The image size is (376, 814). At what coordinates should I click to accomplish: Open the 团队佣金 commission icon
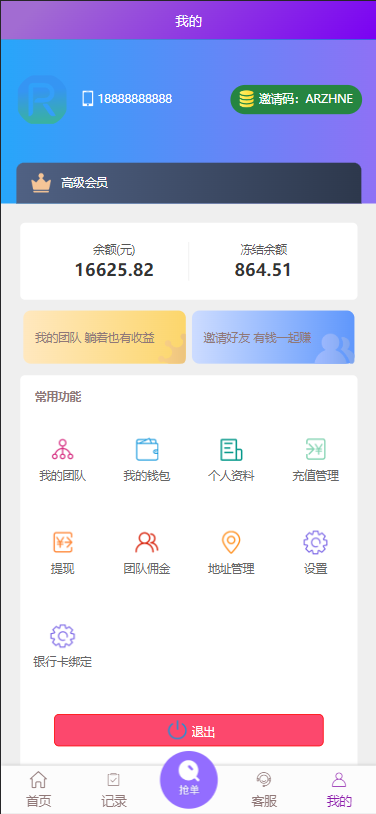147,542
